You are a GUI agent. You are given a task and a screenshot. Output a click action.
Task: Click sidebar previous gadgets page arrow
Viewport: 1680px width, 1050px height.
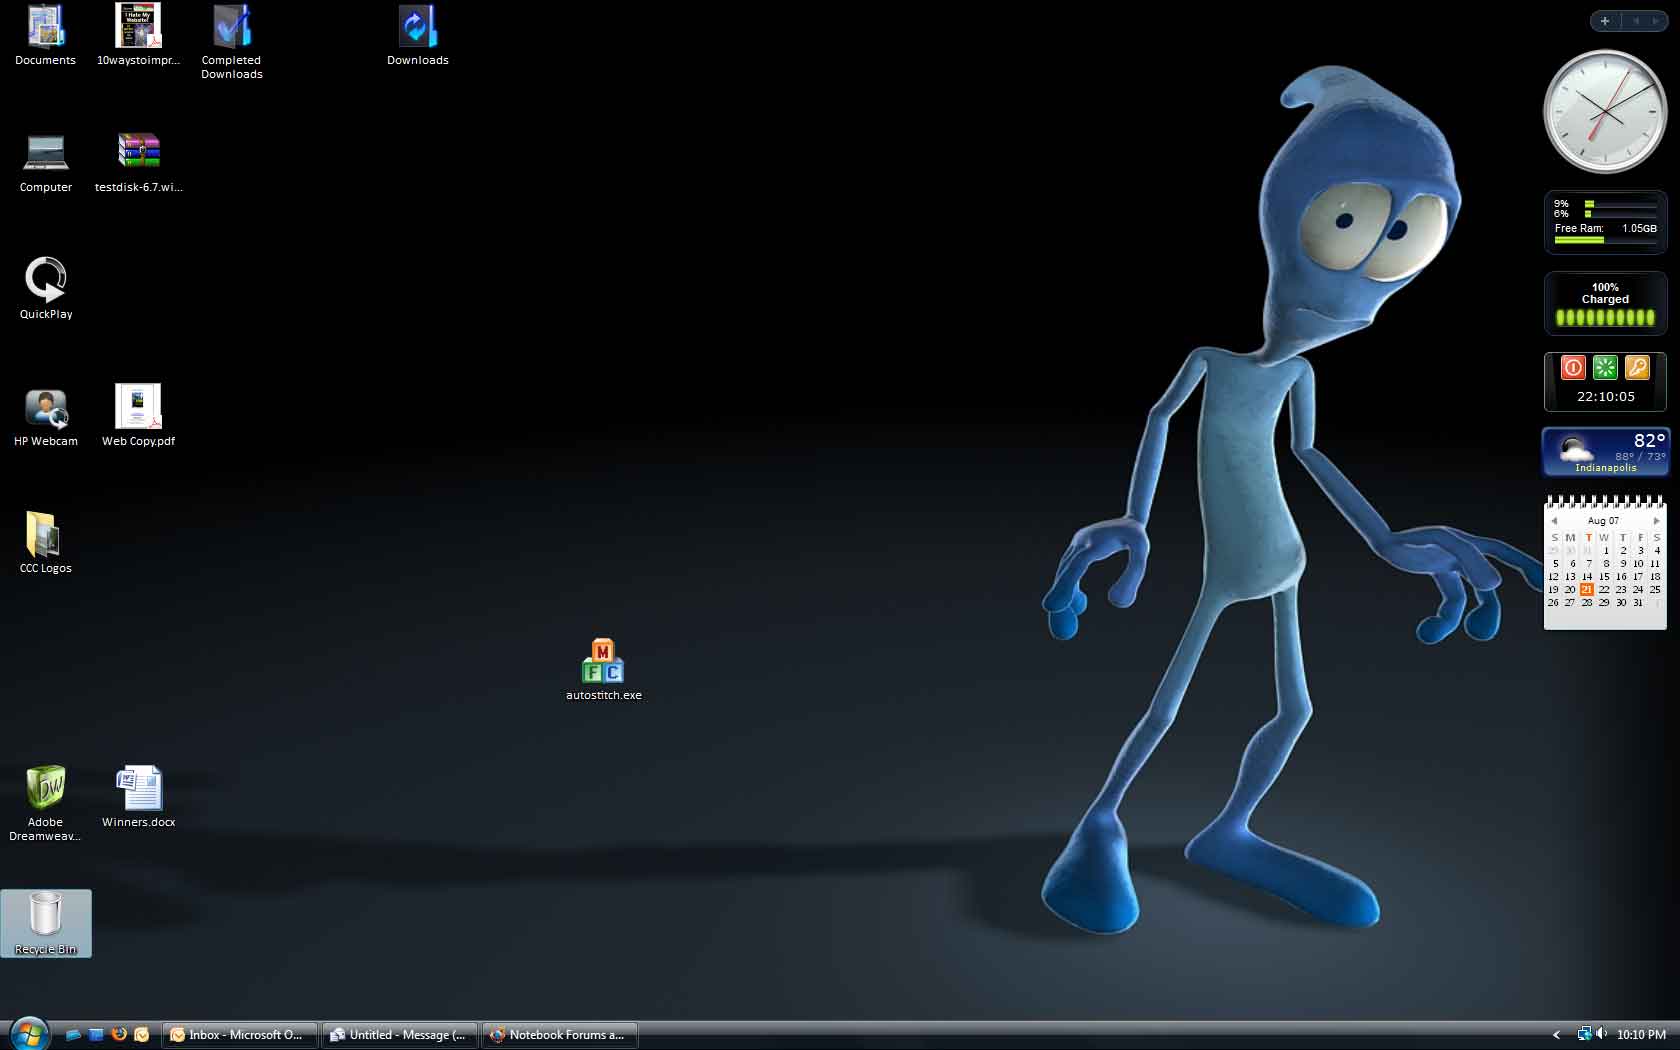tap(1637, 21)
